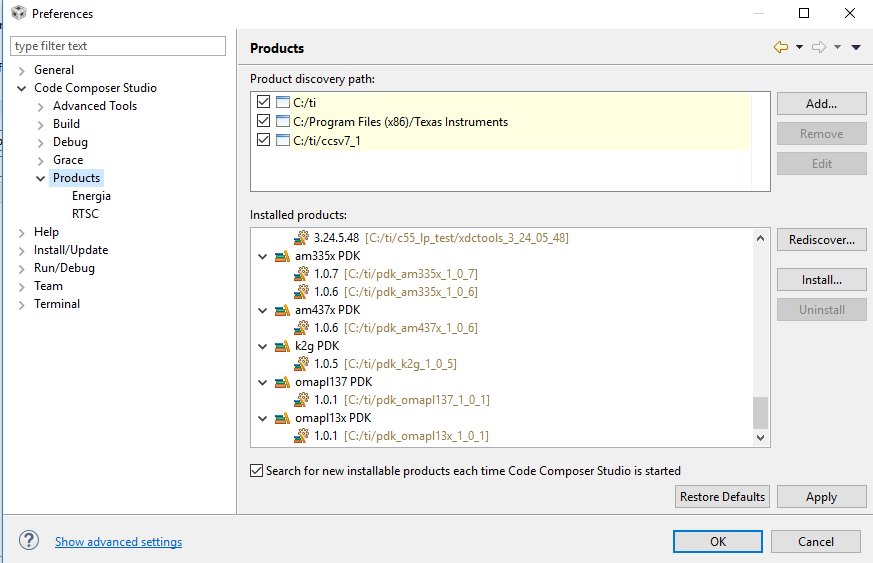Expand the General preferences category
Viewport: 873px width, 563px height.
(x=21, y=71)
